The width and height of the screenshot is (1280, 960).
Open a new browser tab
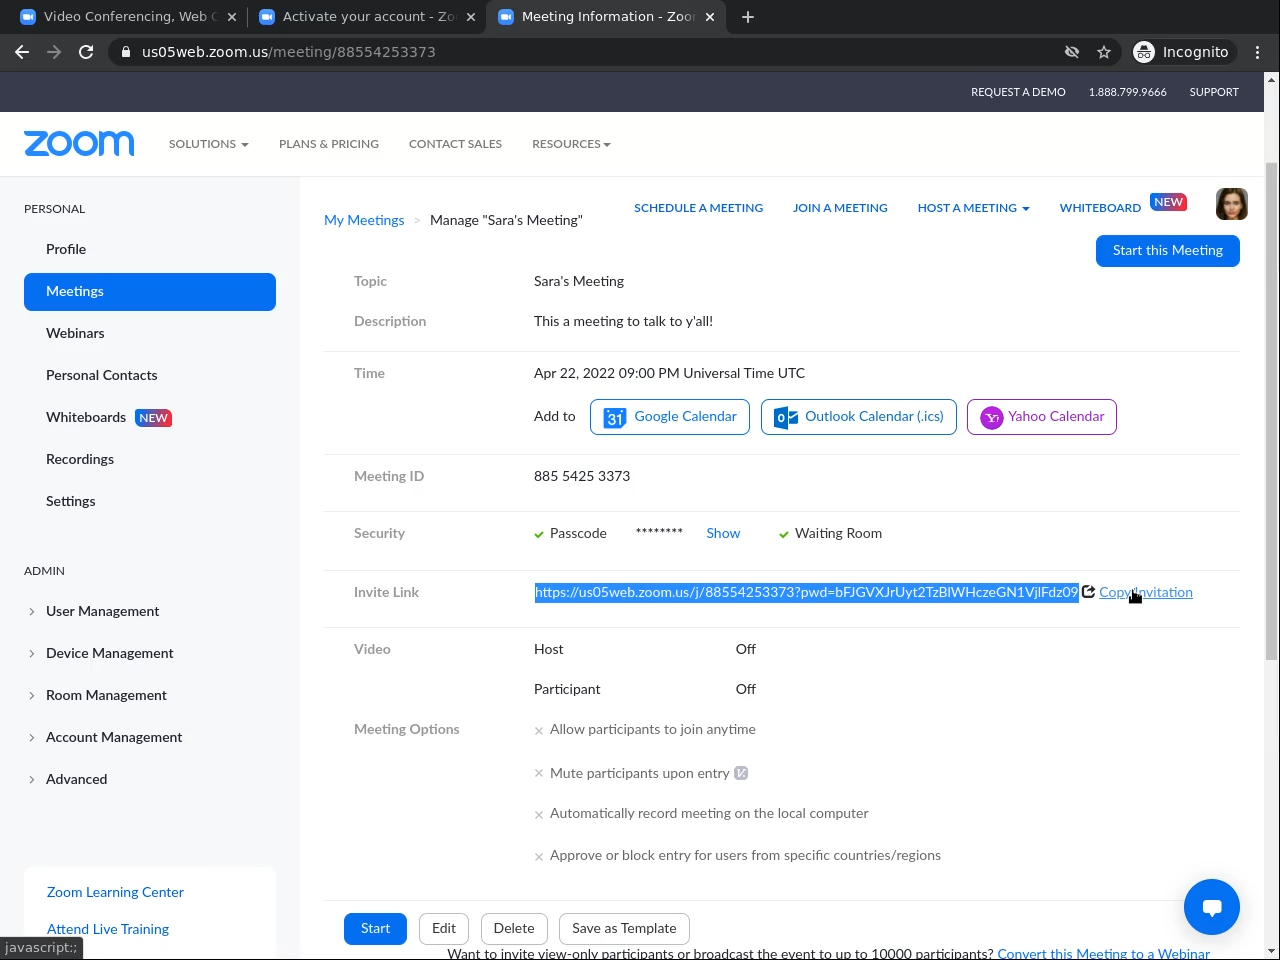pyautogui.click(x=748, y=17)
